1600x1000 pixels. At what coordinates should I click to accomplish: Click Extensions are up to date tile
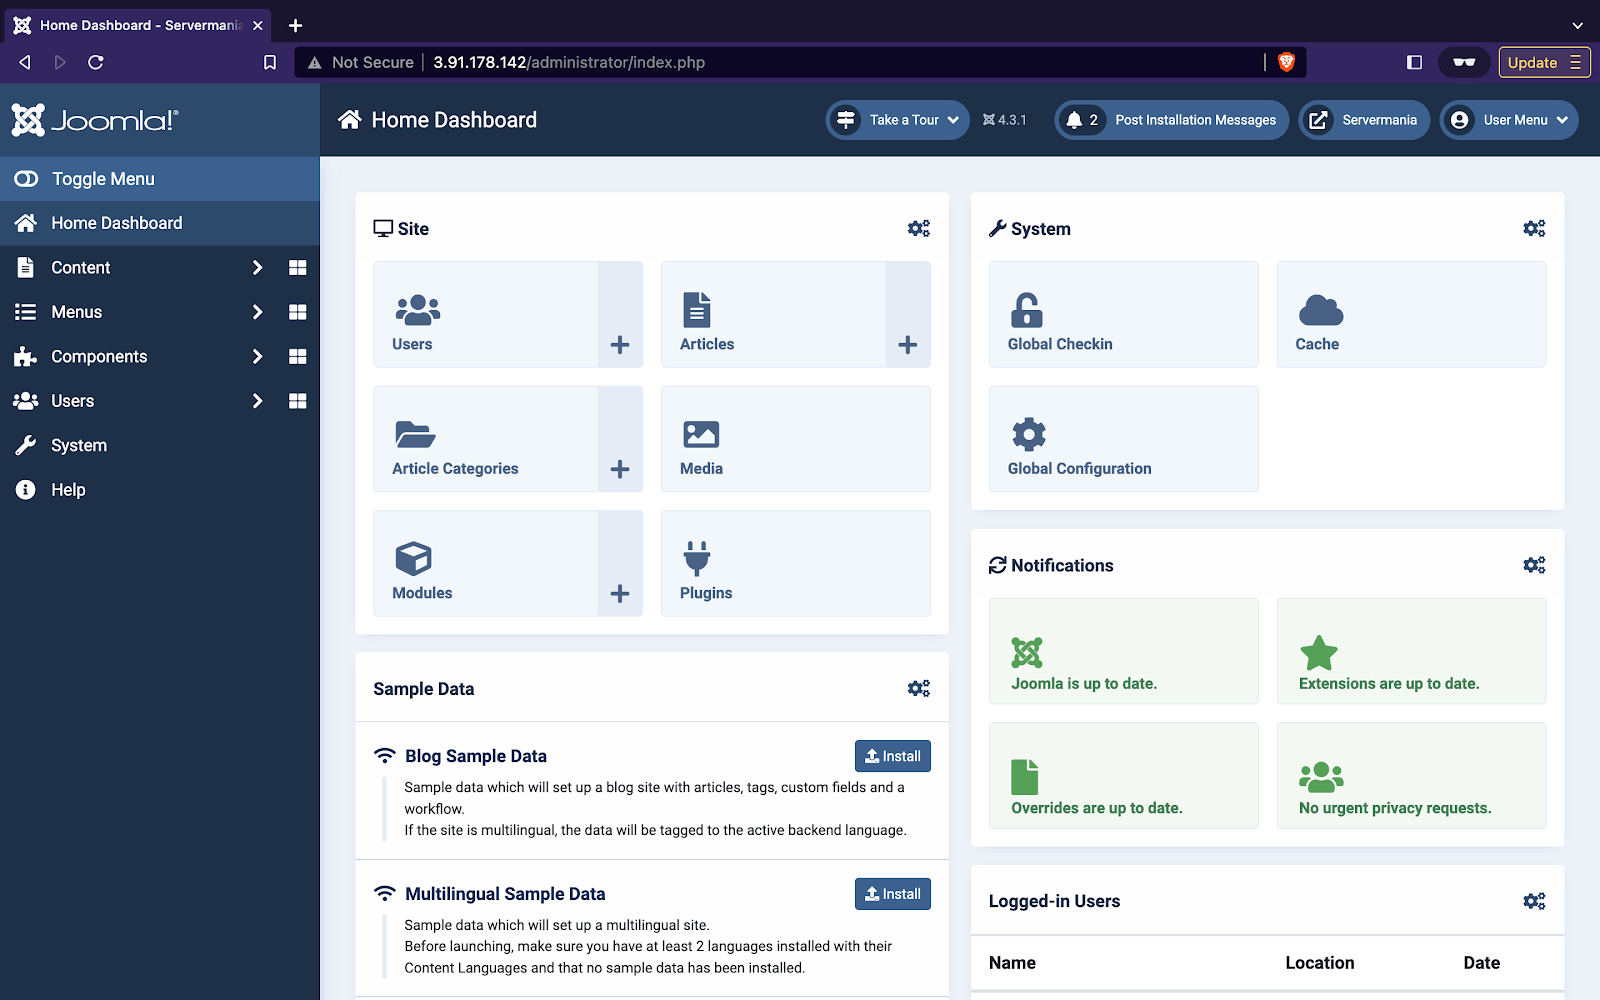pyautogui.click(x=1411, y=651)
